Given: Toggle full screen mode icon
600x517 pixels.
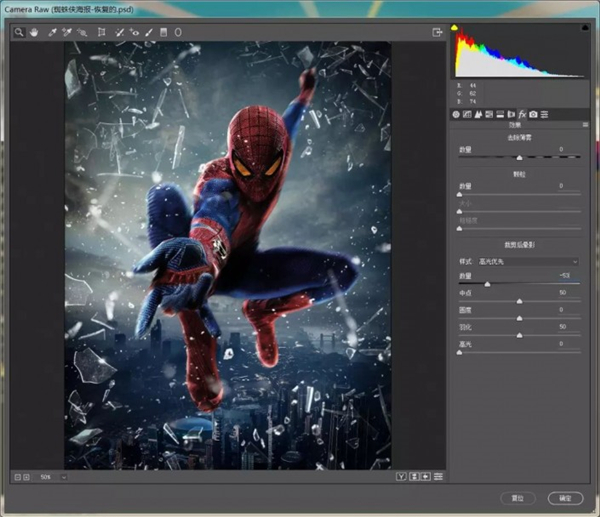Looking at the screenshot, I should point(437,32).
